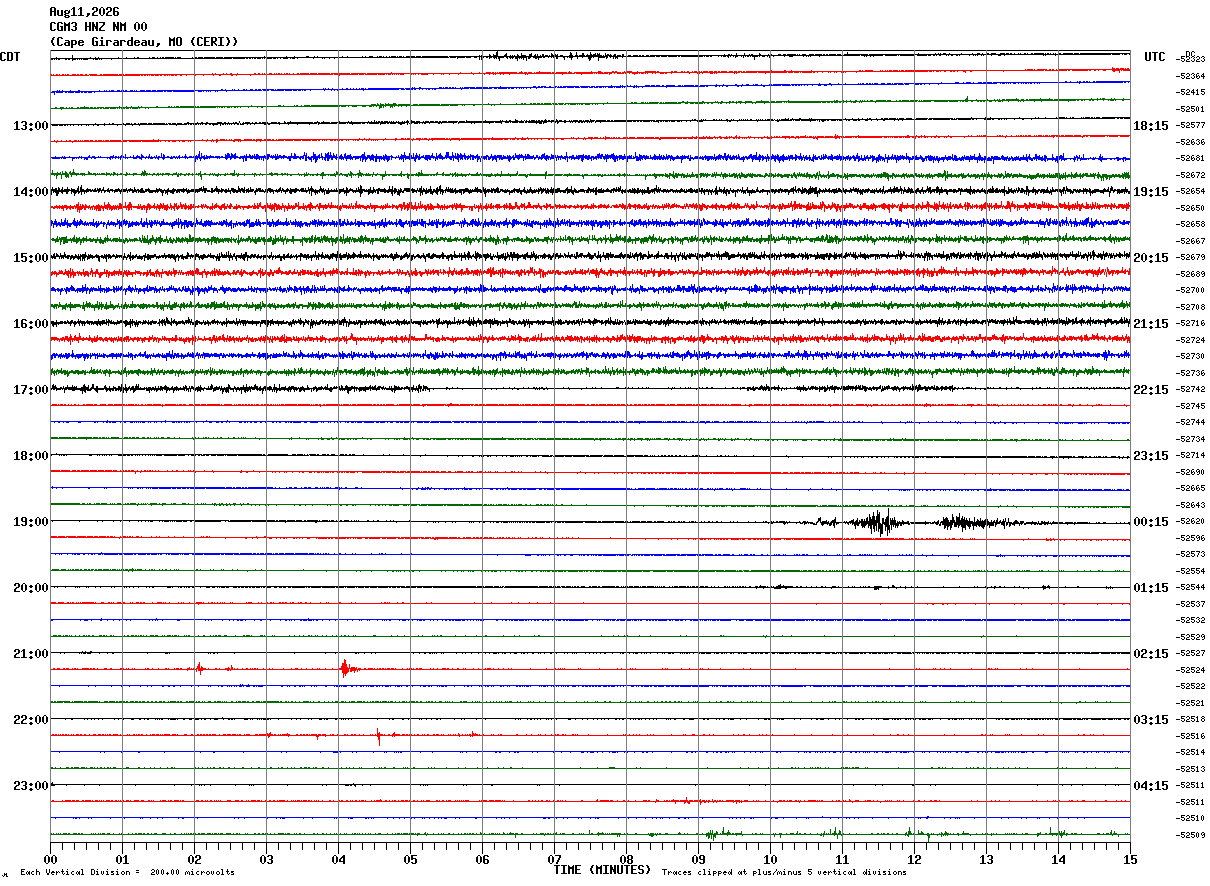Click the "Traces clipped at plus/minus 5 vertical divisions" note

pos(784,873)
